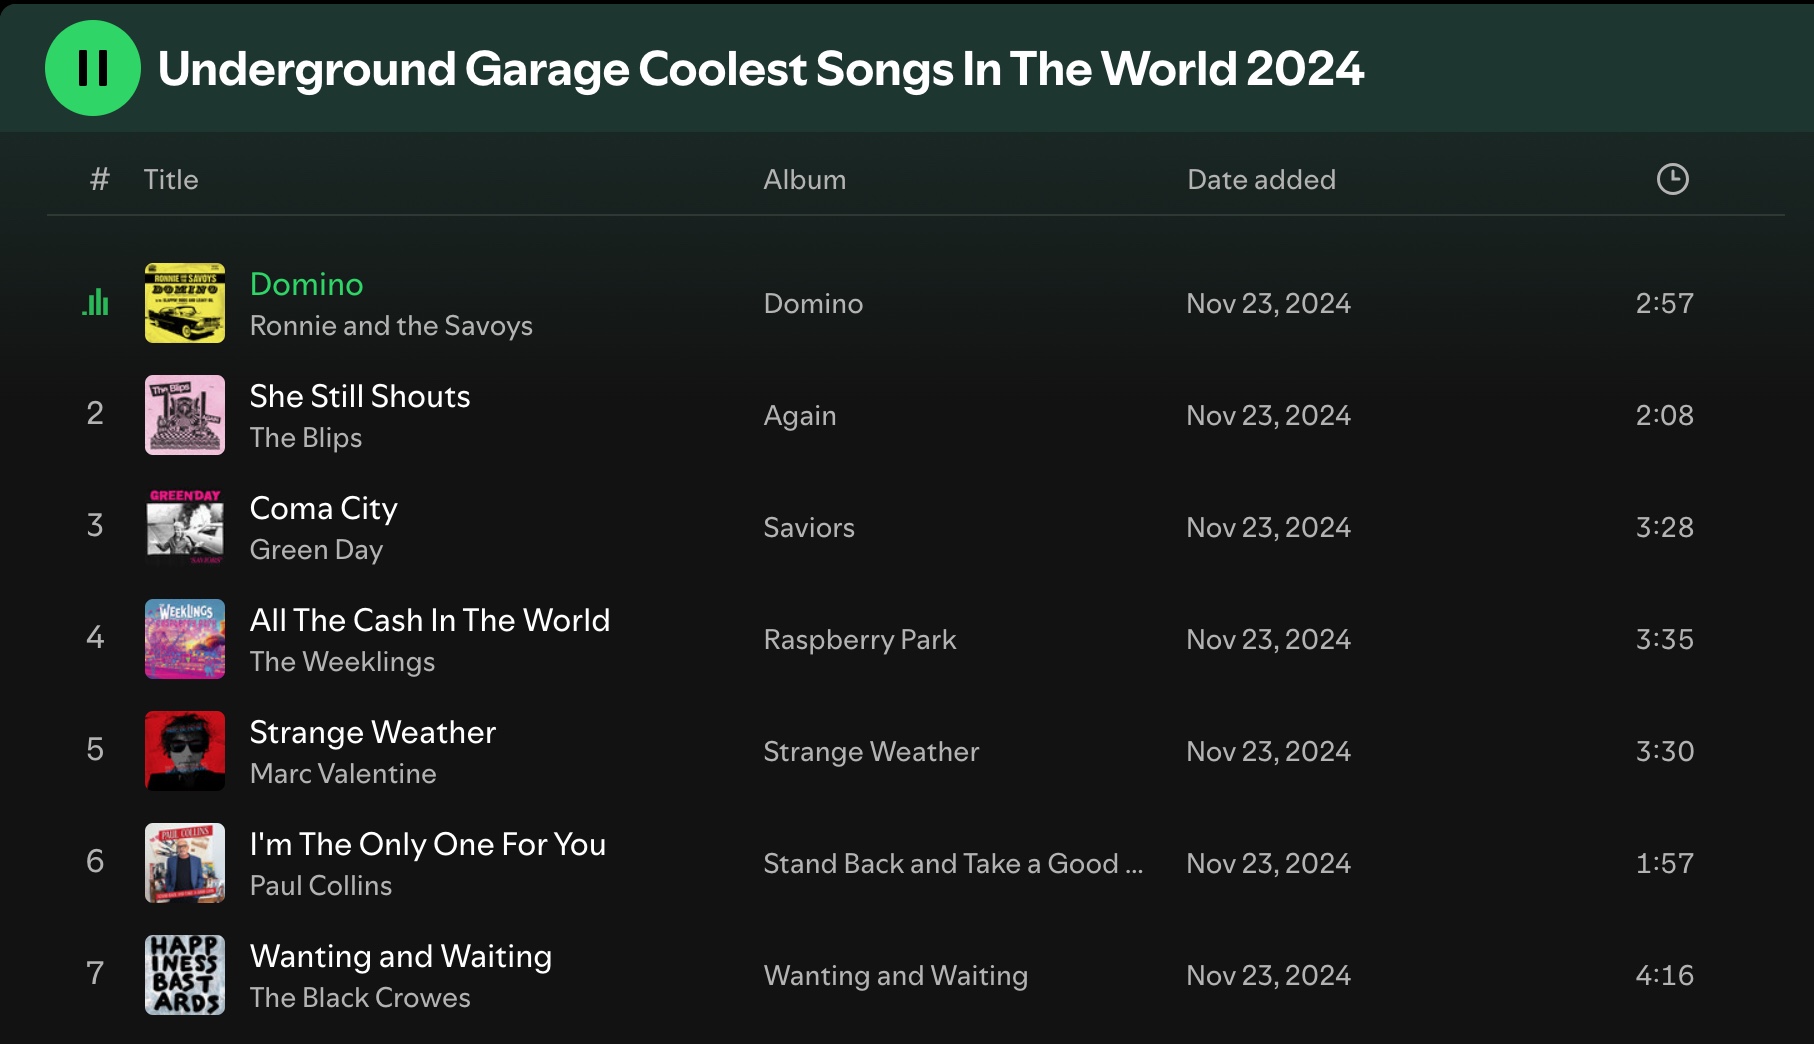Click track number 6
Screen dimensions: 1814x1044
coord(95,861)
